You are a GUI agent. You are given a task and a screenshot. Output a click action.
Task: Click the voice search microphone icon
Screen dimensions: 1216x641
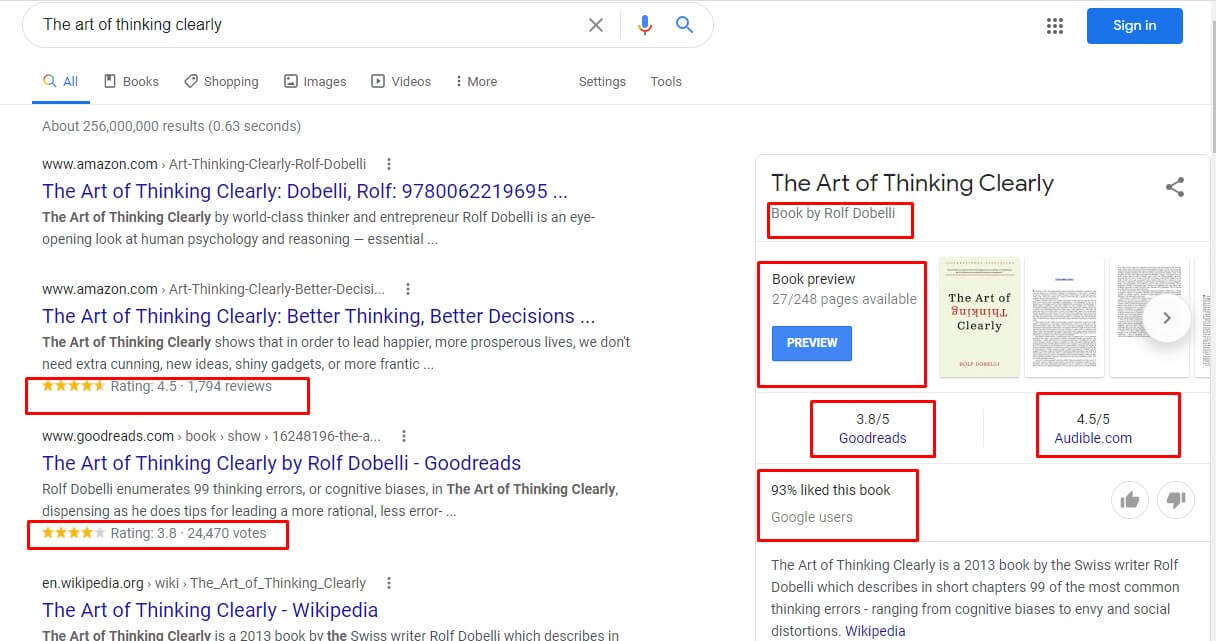click(645, 25)
